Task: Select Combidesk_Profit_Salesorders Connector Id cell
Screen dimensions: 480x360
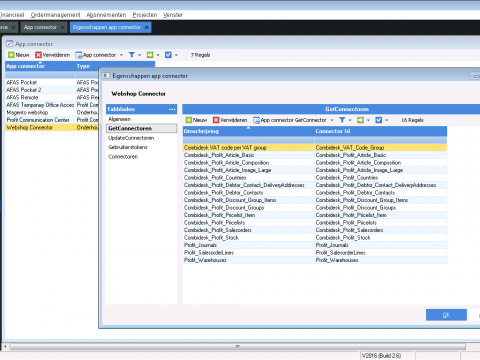Action: point(380,230)
